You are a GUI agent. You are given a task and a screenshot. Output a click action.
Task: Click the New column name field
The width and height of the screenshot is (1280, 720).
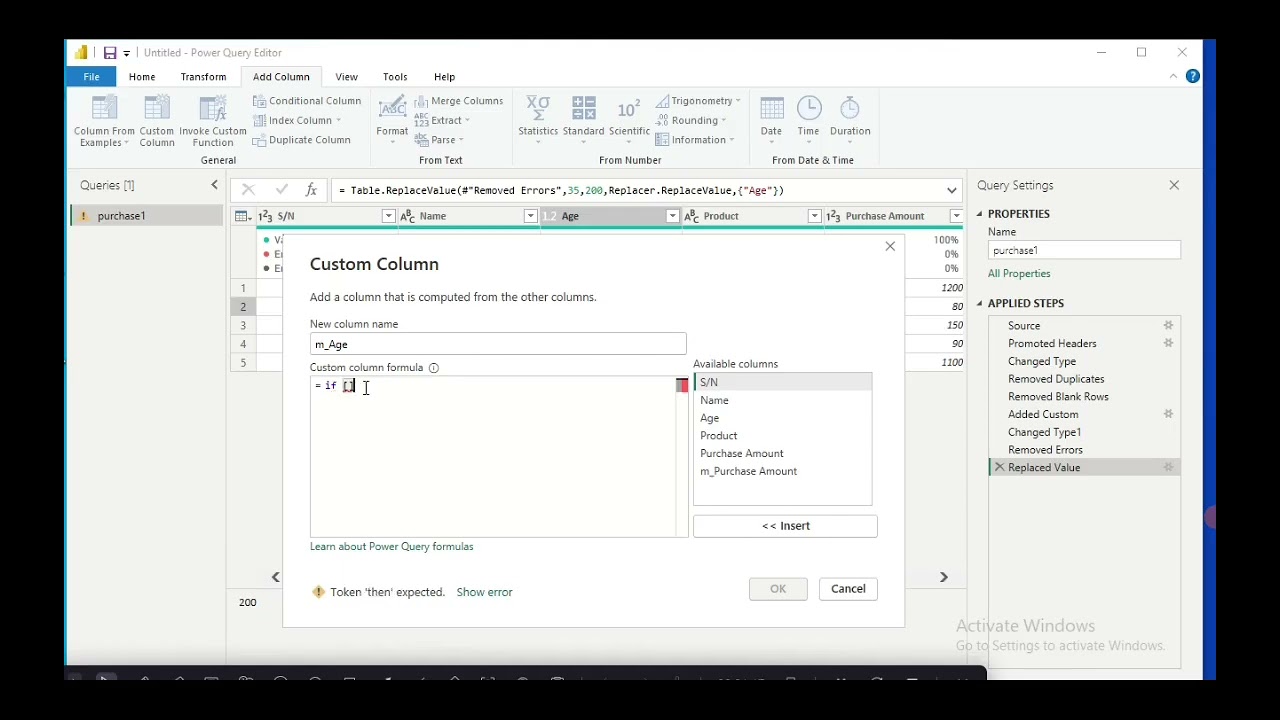(x=498, y=344)
